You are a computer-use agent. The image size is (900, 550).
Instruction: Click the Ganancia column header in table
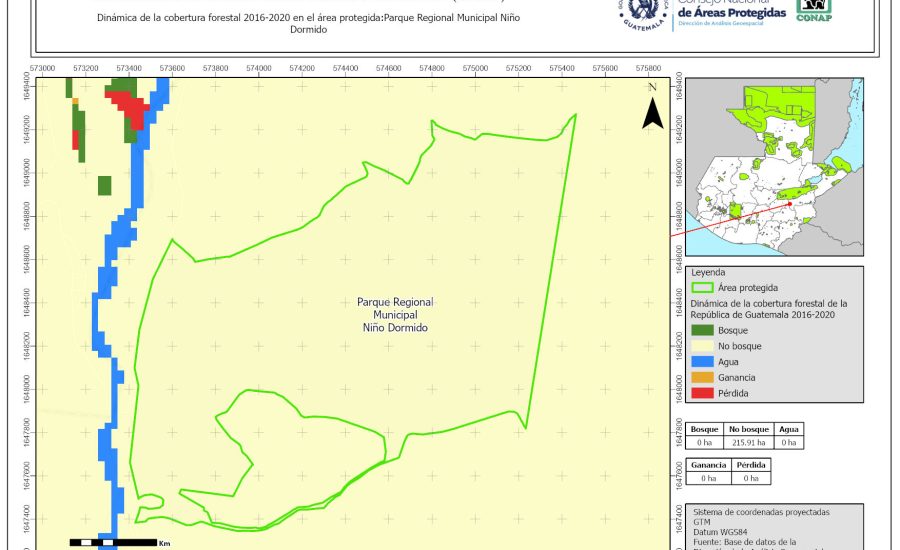tap(709, 465)
